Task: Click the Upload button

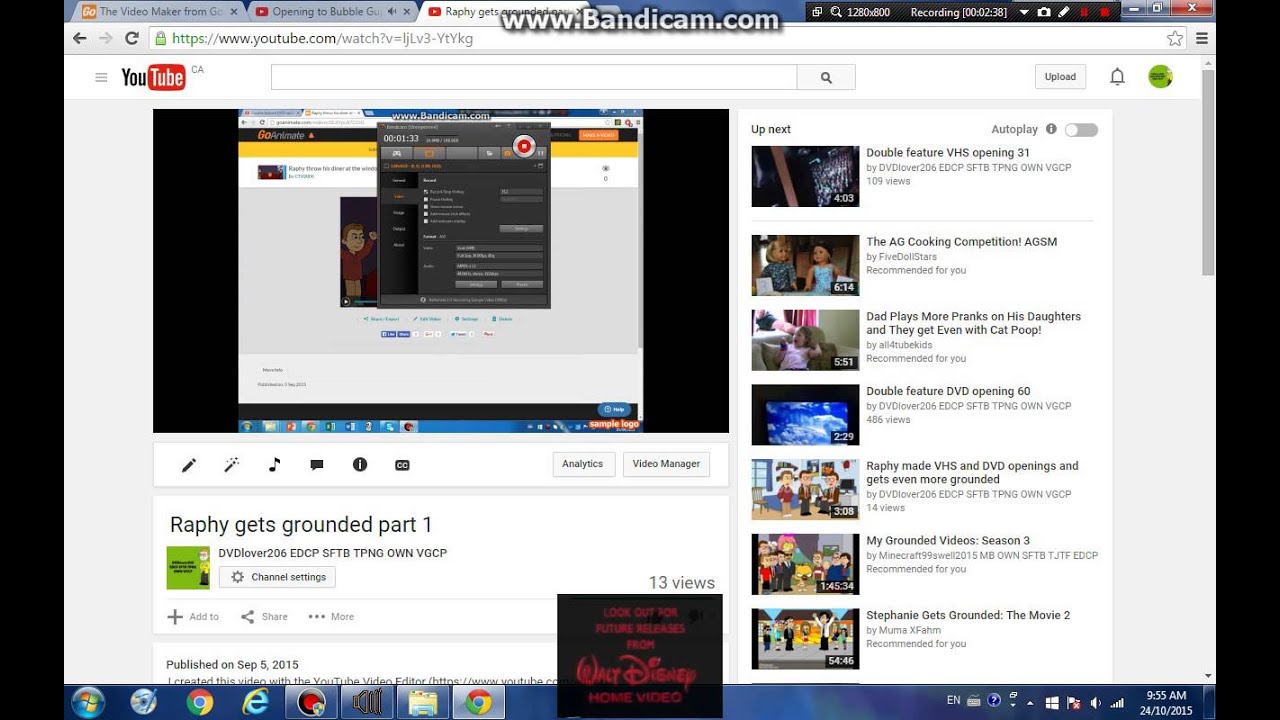Action: tap(1060, 77)
